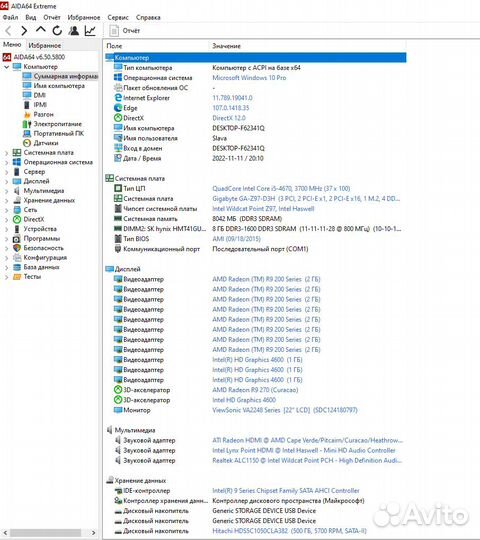Click the IDE-контроллер row icon

[x=118, y=490]
